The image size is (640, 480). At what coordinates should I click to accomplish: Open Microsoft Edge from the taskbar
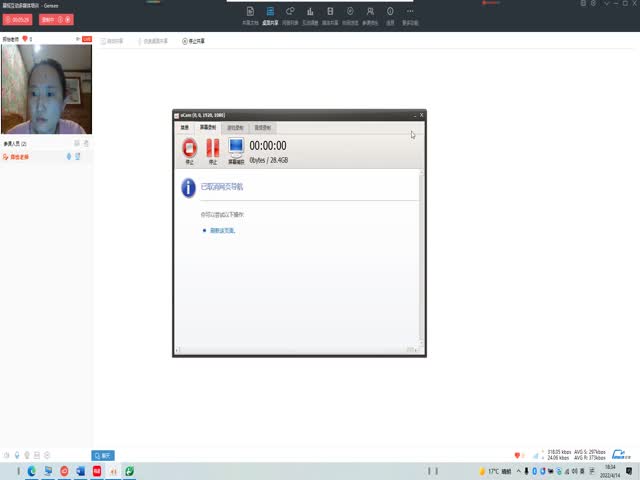32,470
